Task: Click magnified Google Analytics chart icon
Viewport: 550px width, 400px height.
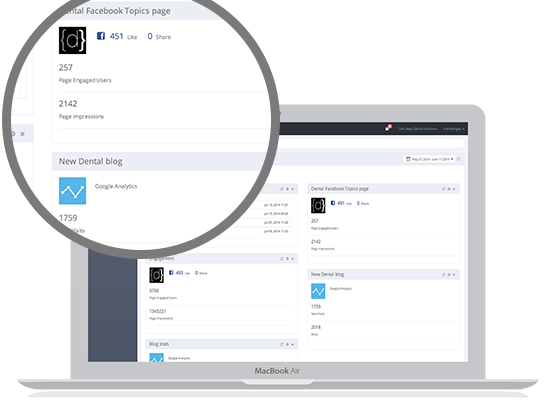Action: pos(72,191)
